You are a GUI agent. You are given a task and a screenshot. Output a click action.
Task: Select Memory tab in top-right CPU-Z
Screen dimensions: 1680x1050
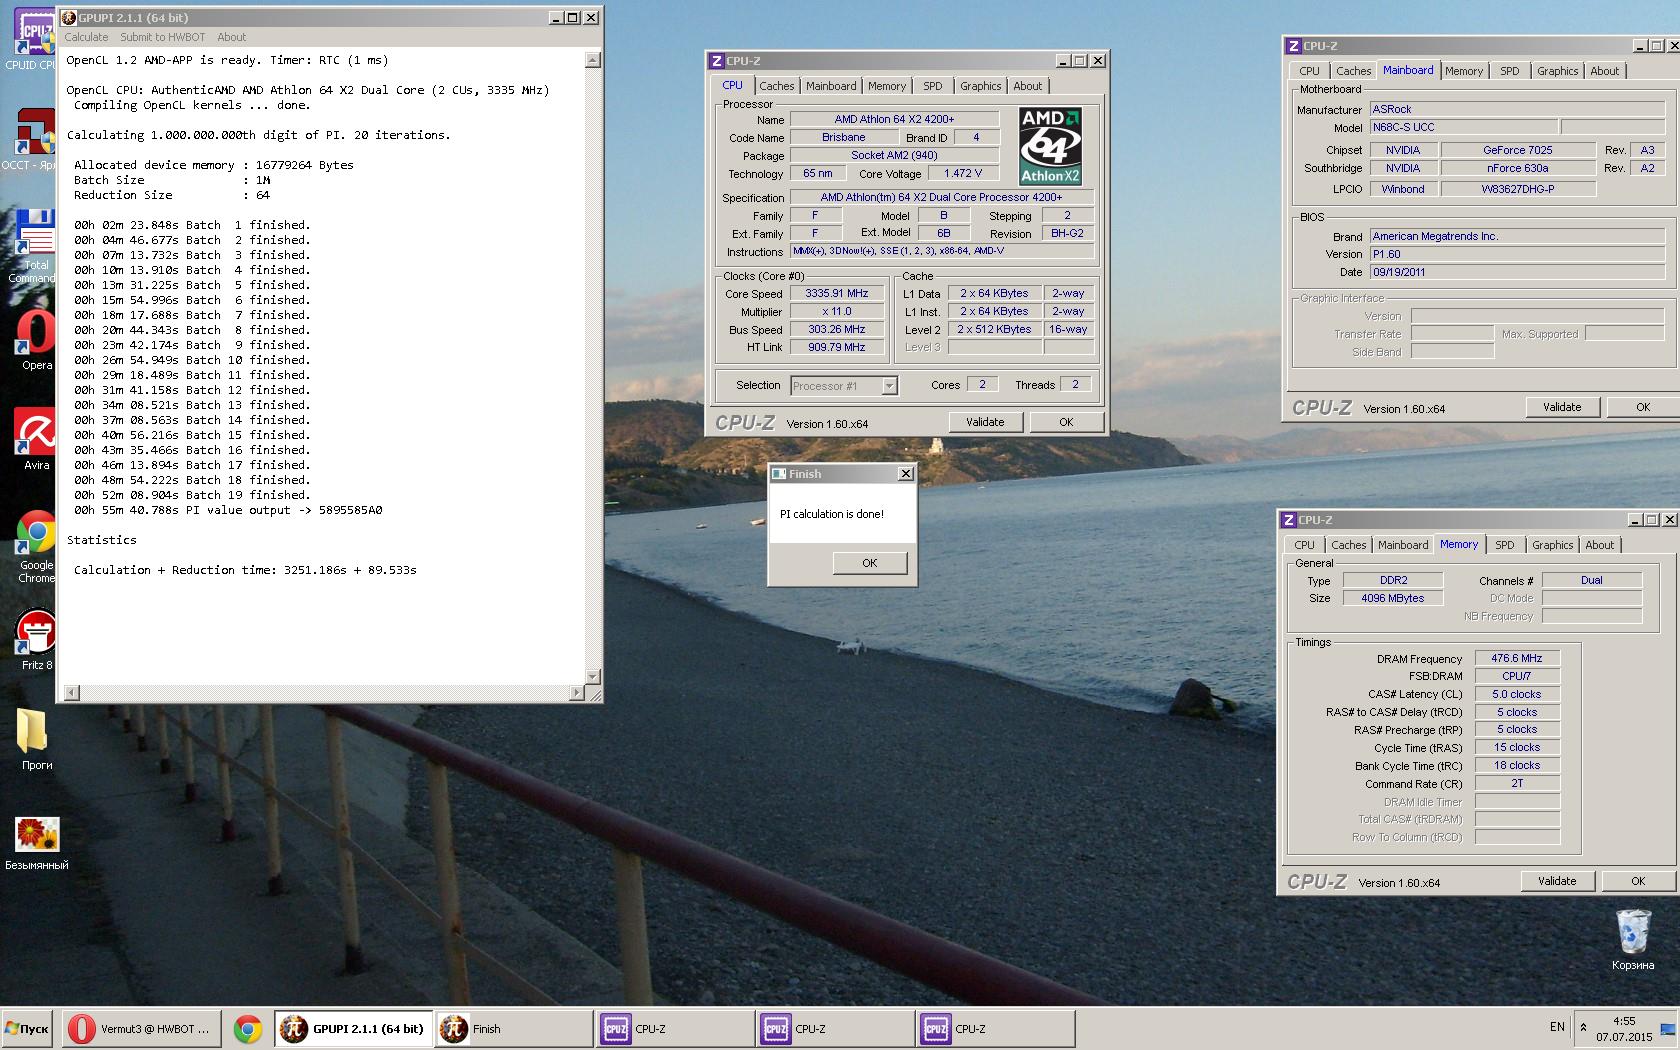click(x=1464, y=71)
